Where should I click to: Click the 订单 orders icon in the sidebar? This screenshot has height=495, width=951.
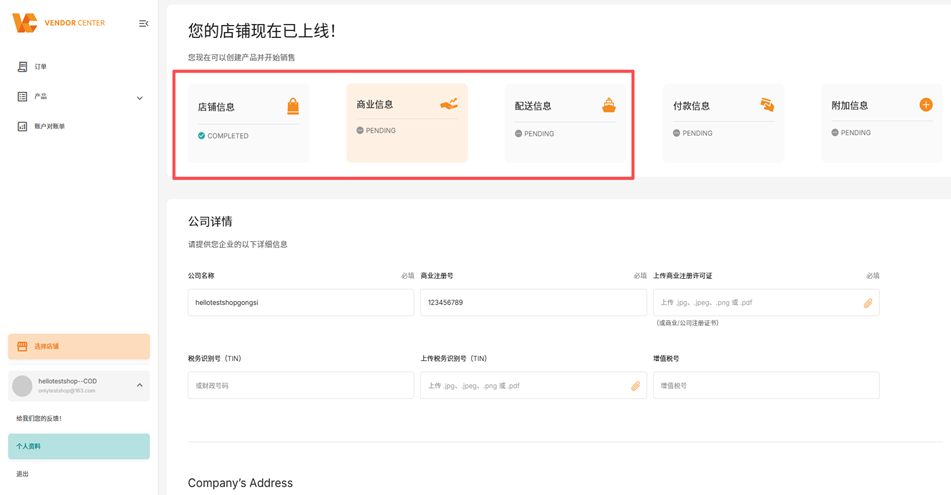(x=22, y=67)
